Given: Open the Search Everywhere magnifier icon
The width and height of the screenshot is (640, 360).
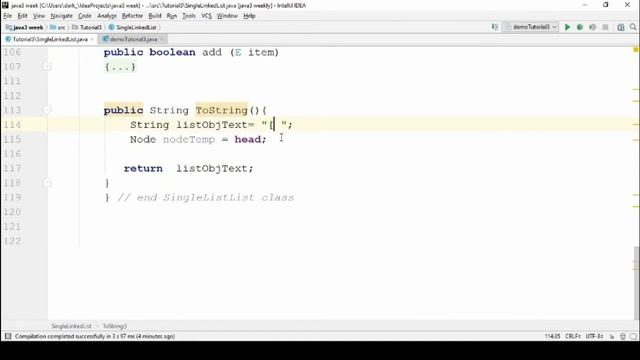Looking at the screenshot, I should pos(633,27).
